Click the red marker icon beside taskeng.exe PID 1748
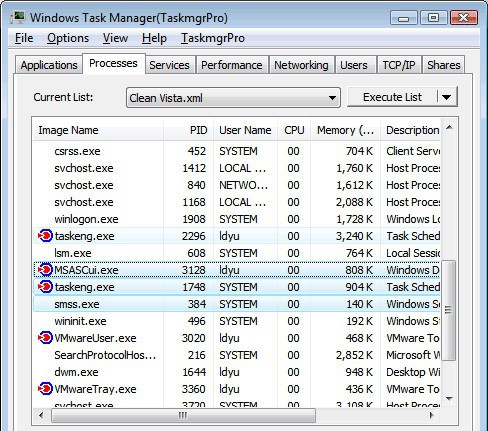 coord(45,287)
